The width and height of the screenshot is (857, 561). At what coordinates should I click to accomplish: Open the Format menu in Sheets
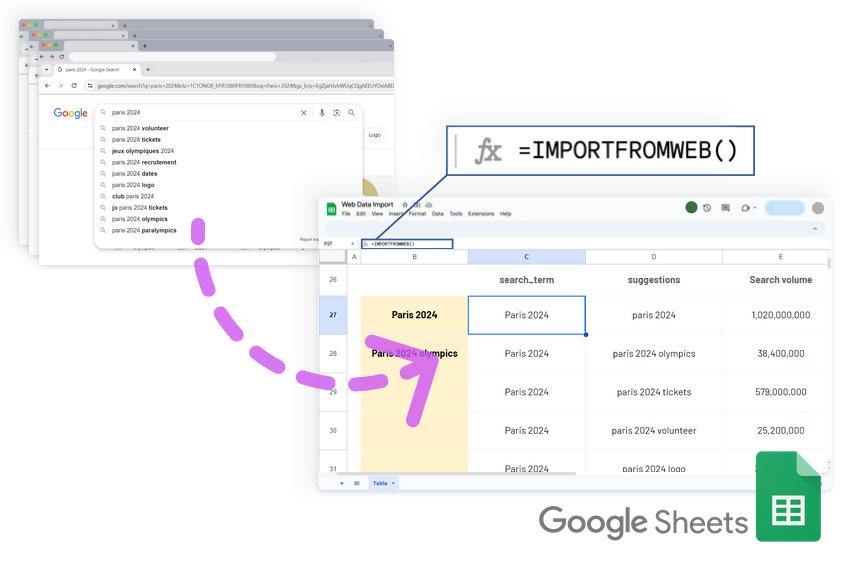coord(417,214)
